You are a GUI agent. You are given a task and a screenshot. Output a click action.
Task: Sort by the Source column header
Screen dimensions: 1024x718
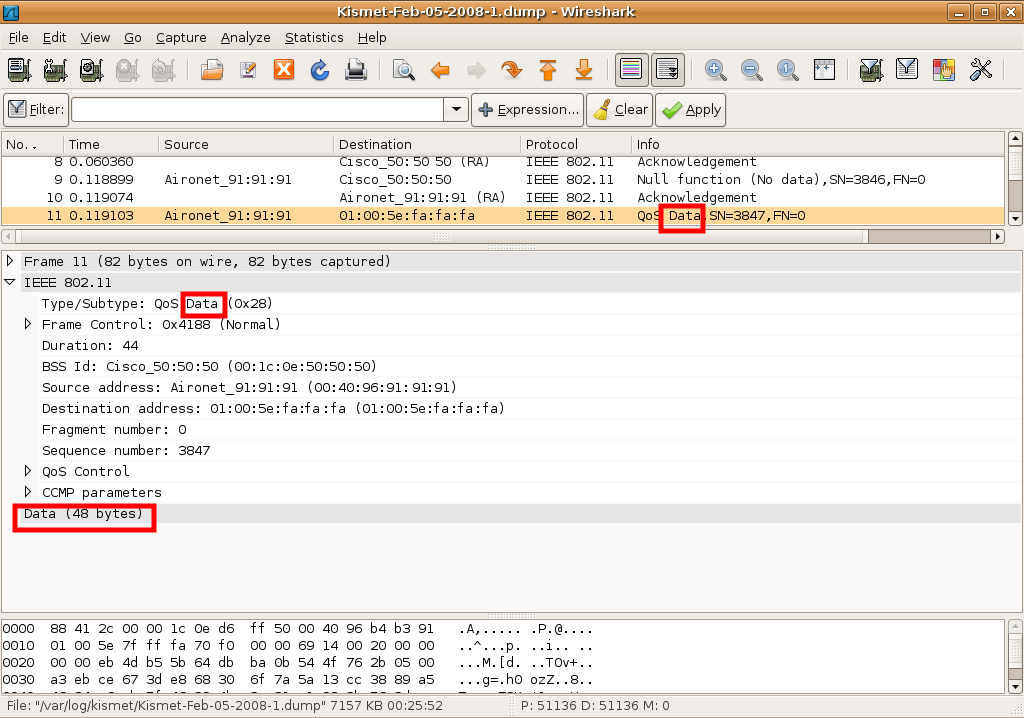246,144
